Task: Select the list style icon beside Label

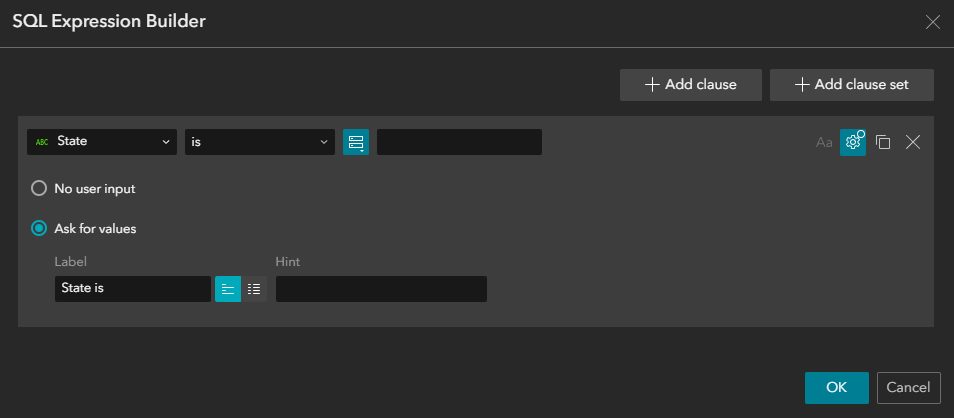Action: pyautogui.click(x=254, y=289)
